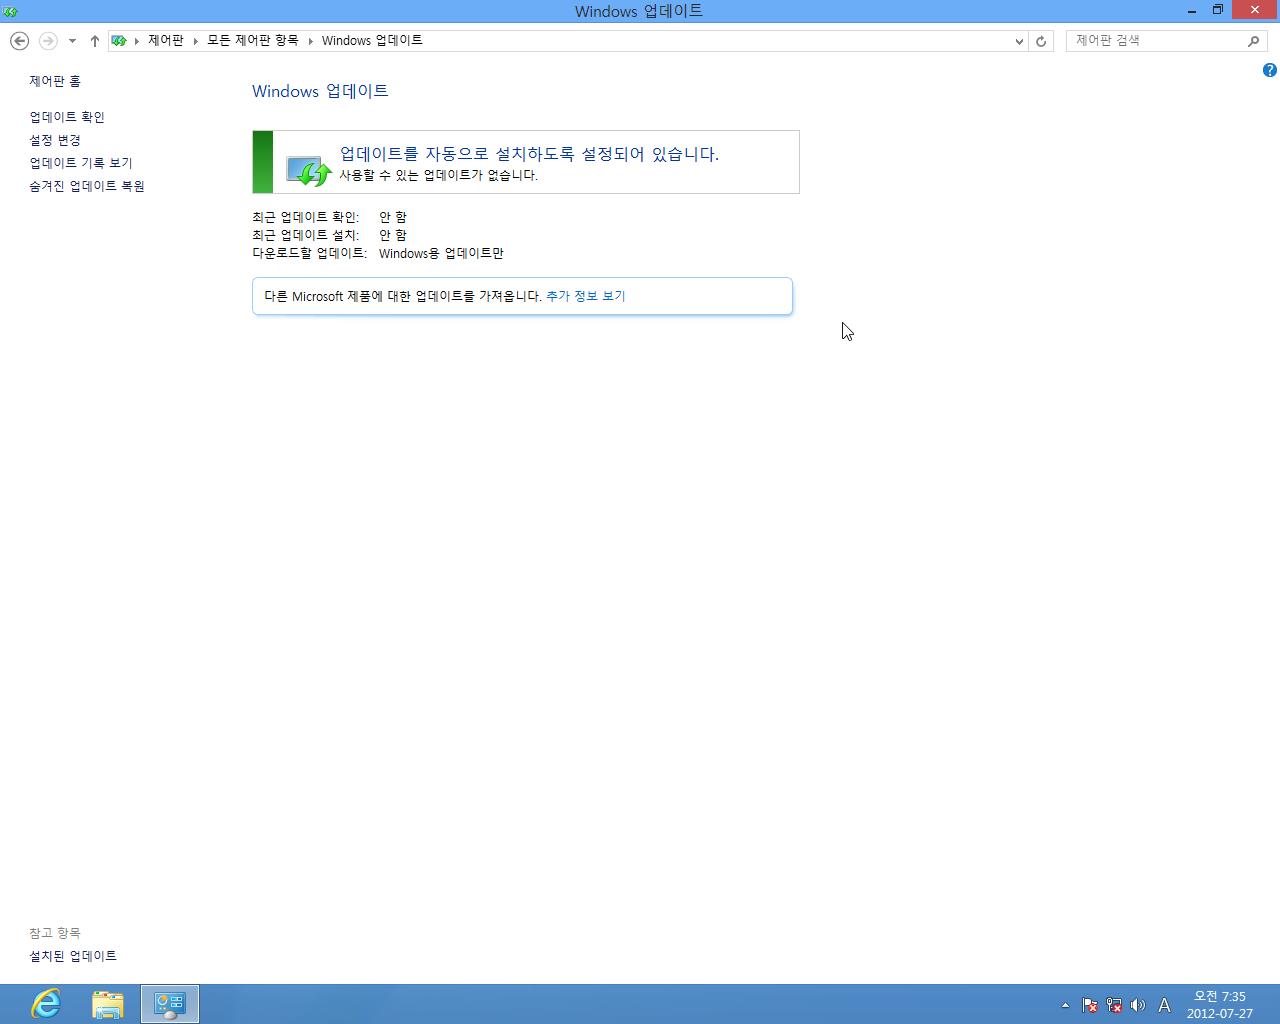This screenshot has height=1024, width=1280.
Task: Click the 최근 업데이트 확인 label
Action: pyautogui.click(x=306, y=217)
